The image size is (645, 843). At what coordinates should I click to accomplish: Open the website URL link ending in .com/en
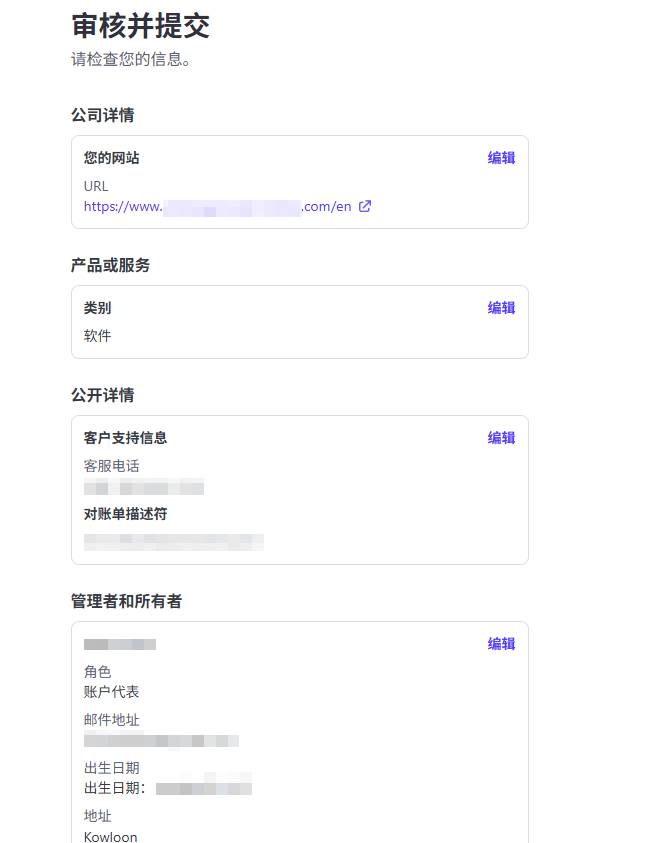pos(217,207)
